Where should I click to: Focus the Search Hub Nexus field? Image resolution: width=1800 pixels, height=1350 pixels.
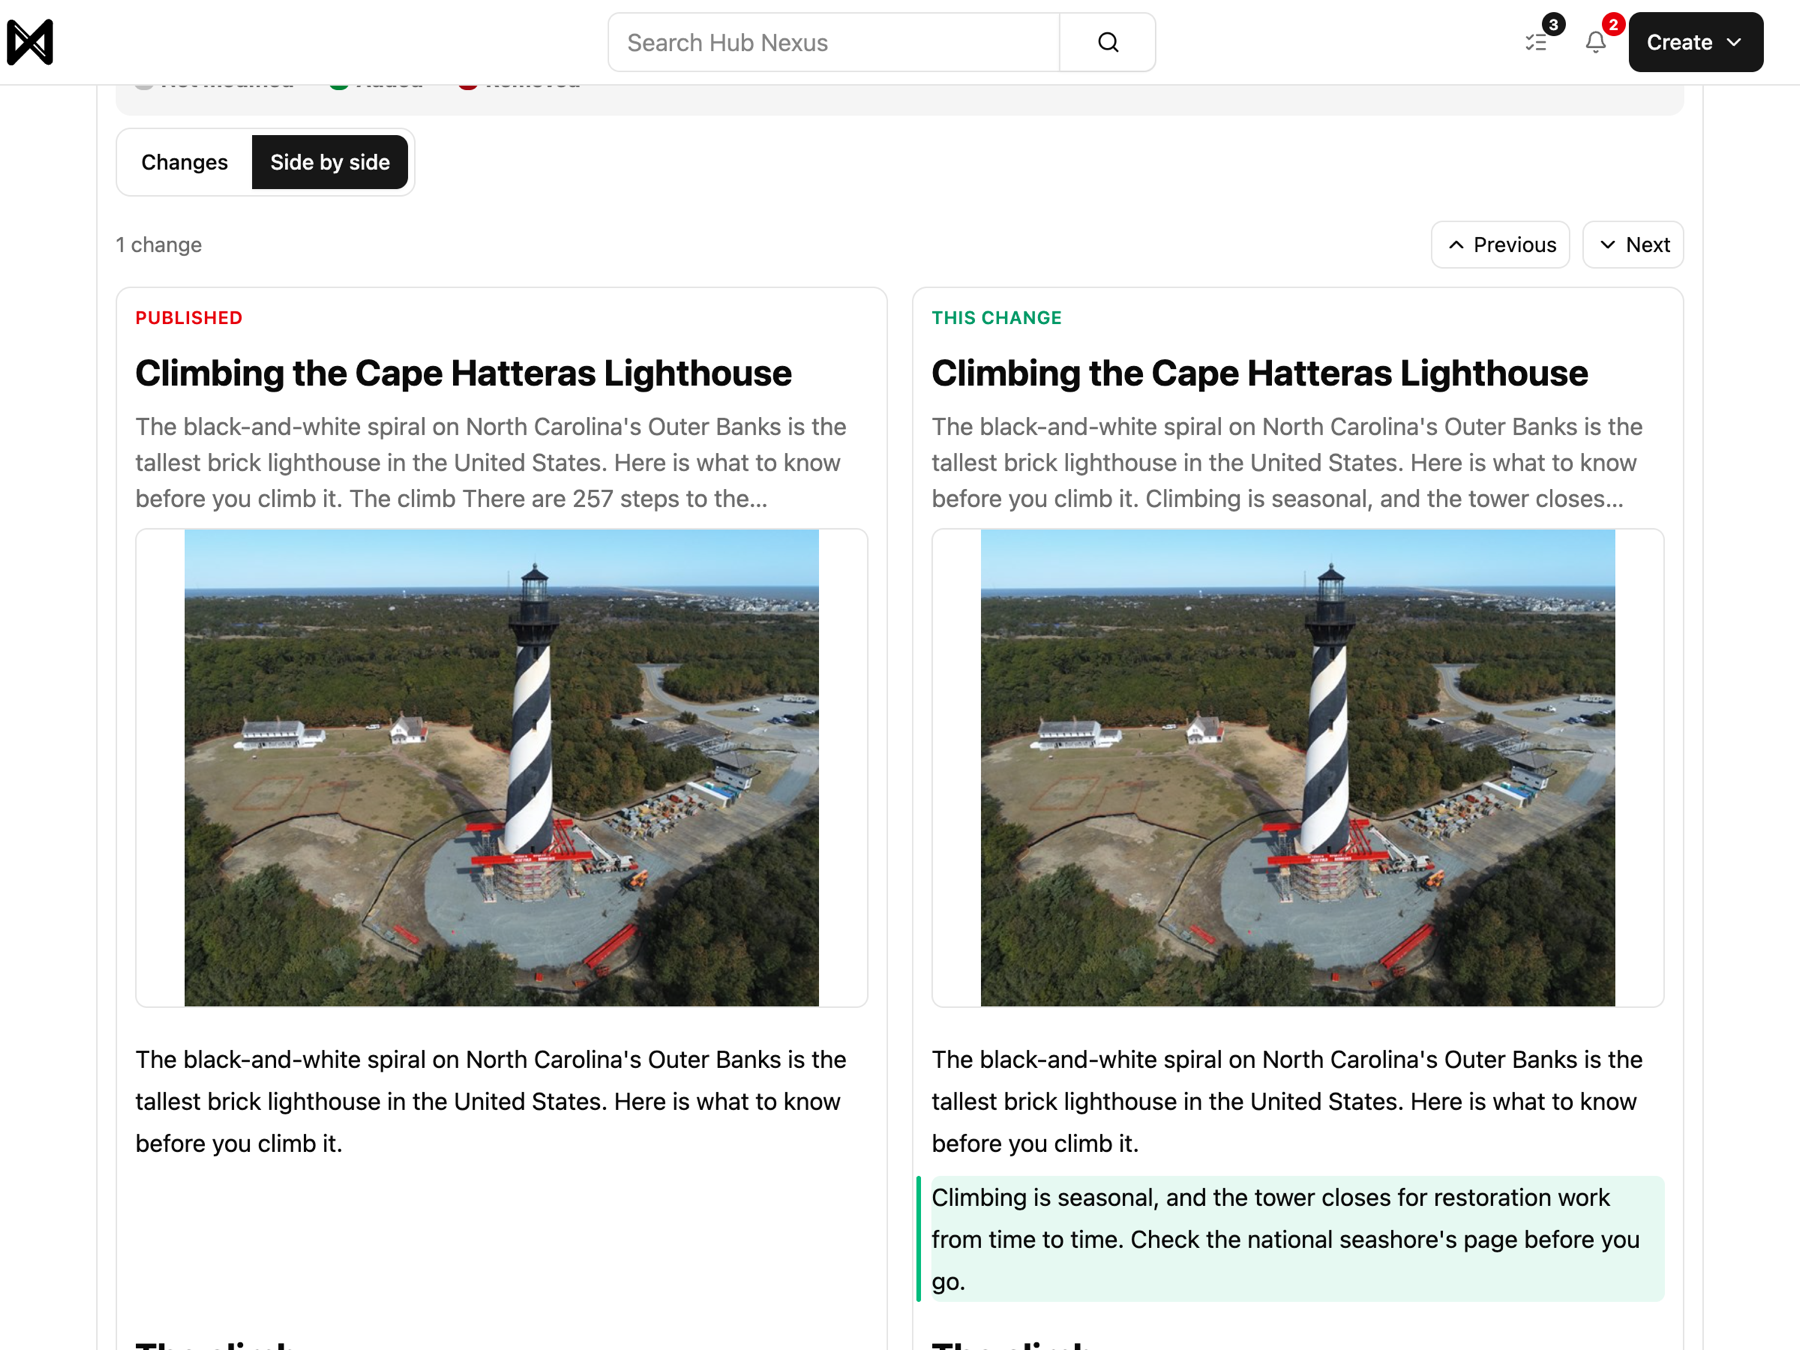coord(834,42)
